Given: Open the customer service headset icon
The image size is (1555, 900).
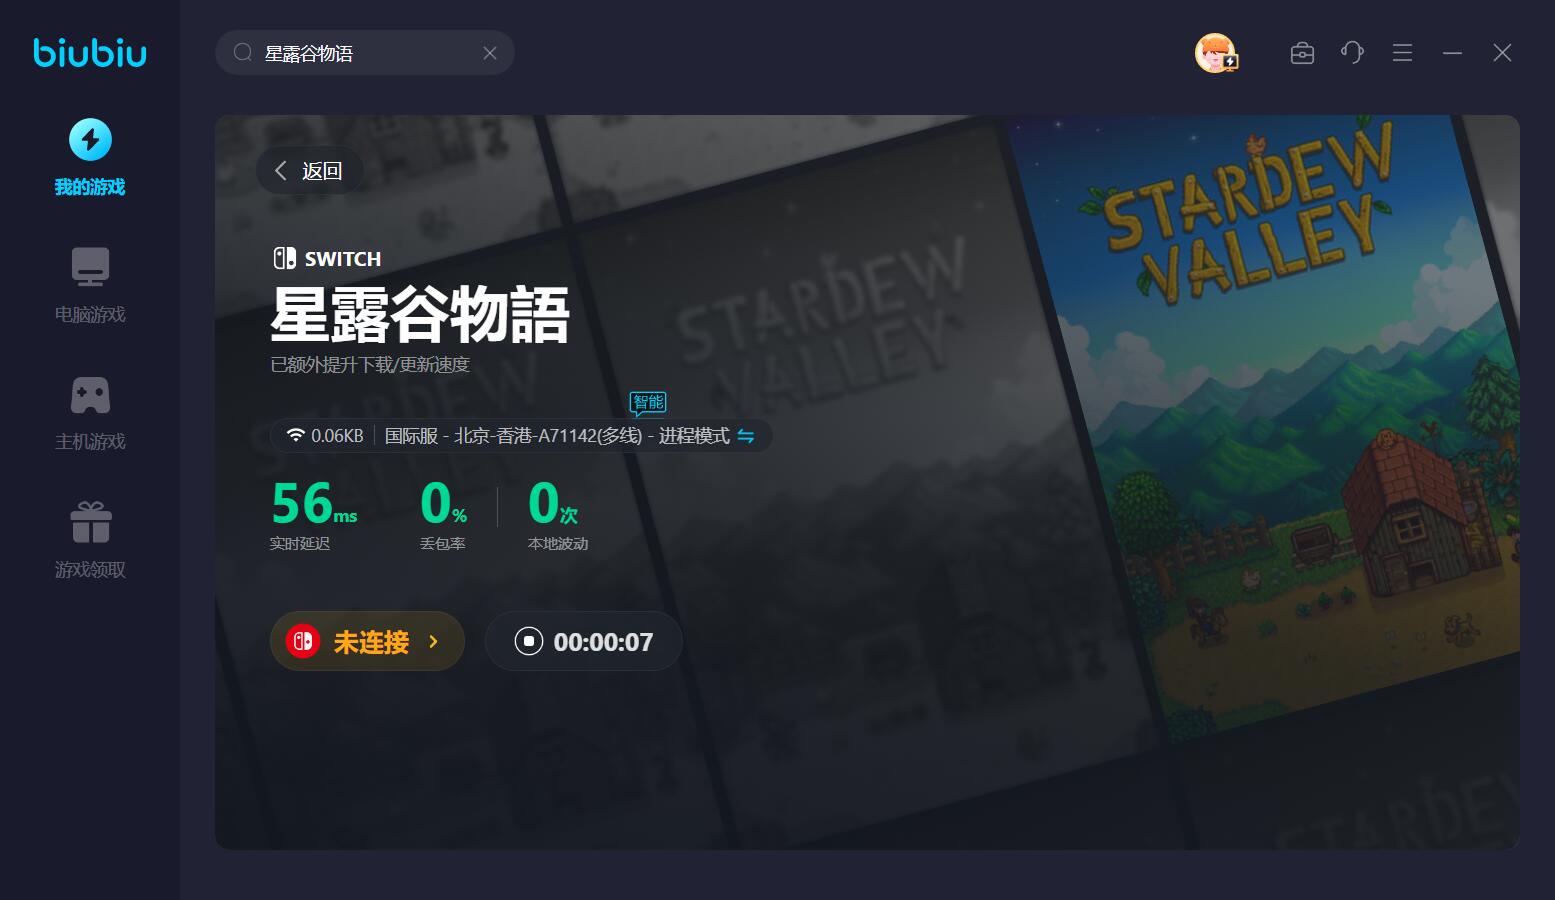Looking at the screenshot, I should pyautogui.click(x=1352, y=53).
